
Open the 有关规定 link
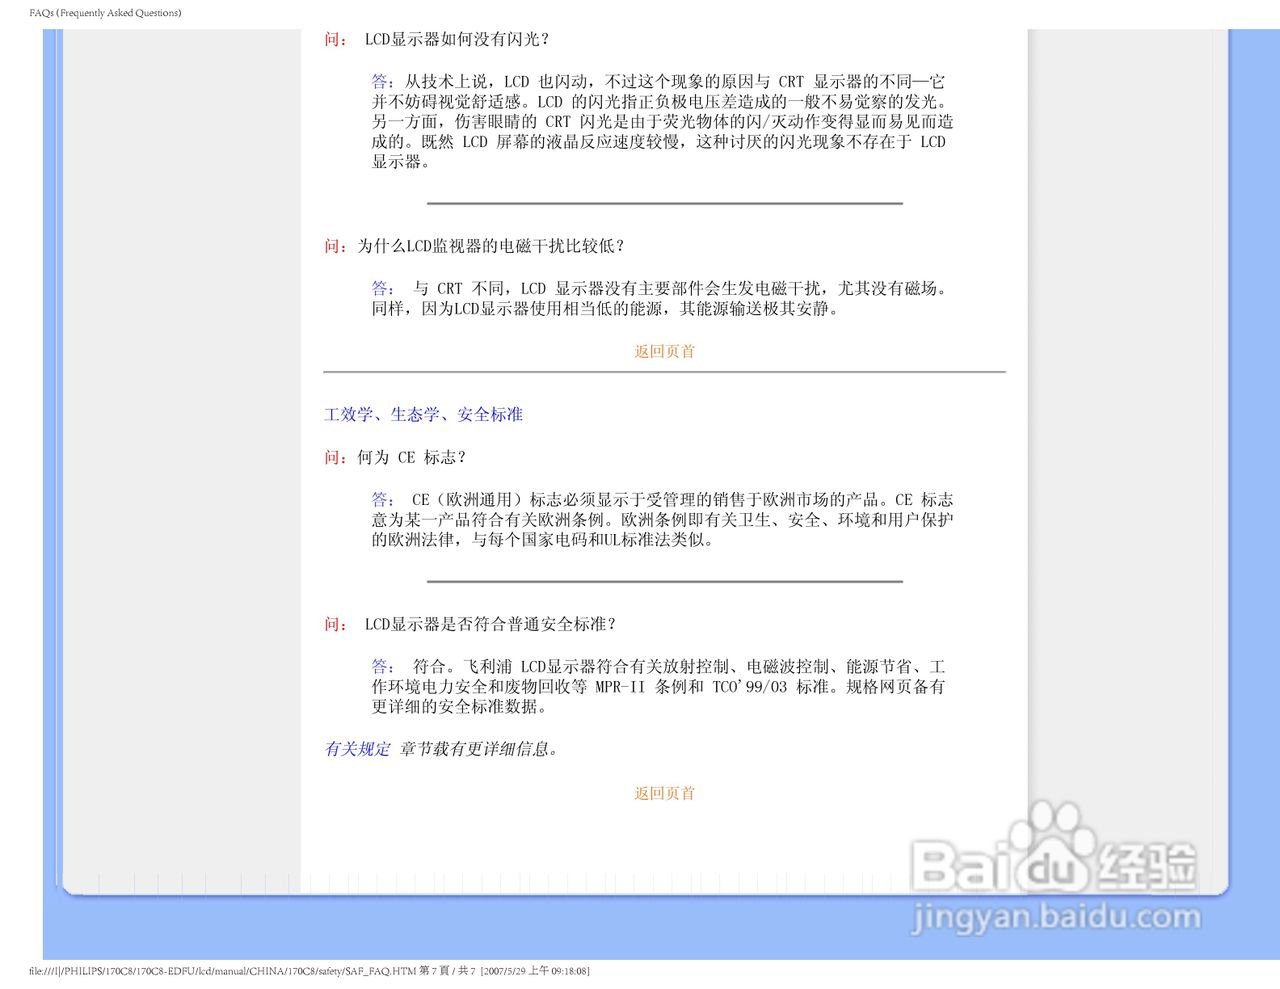[358, 749]
